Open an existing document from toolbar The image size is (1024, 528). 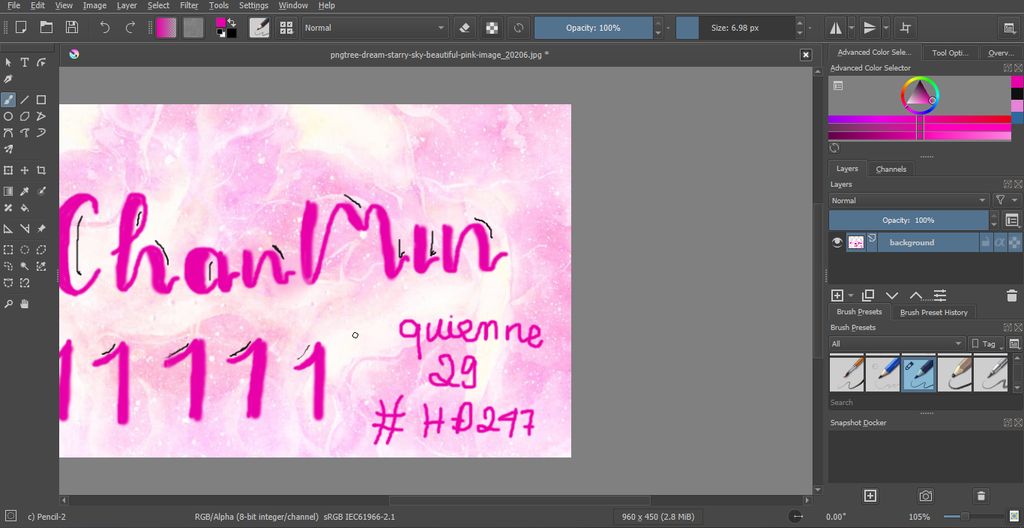tap(46, 27)
